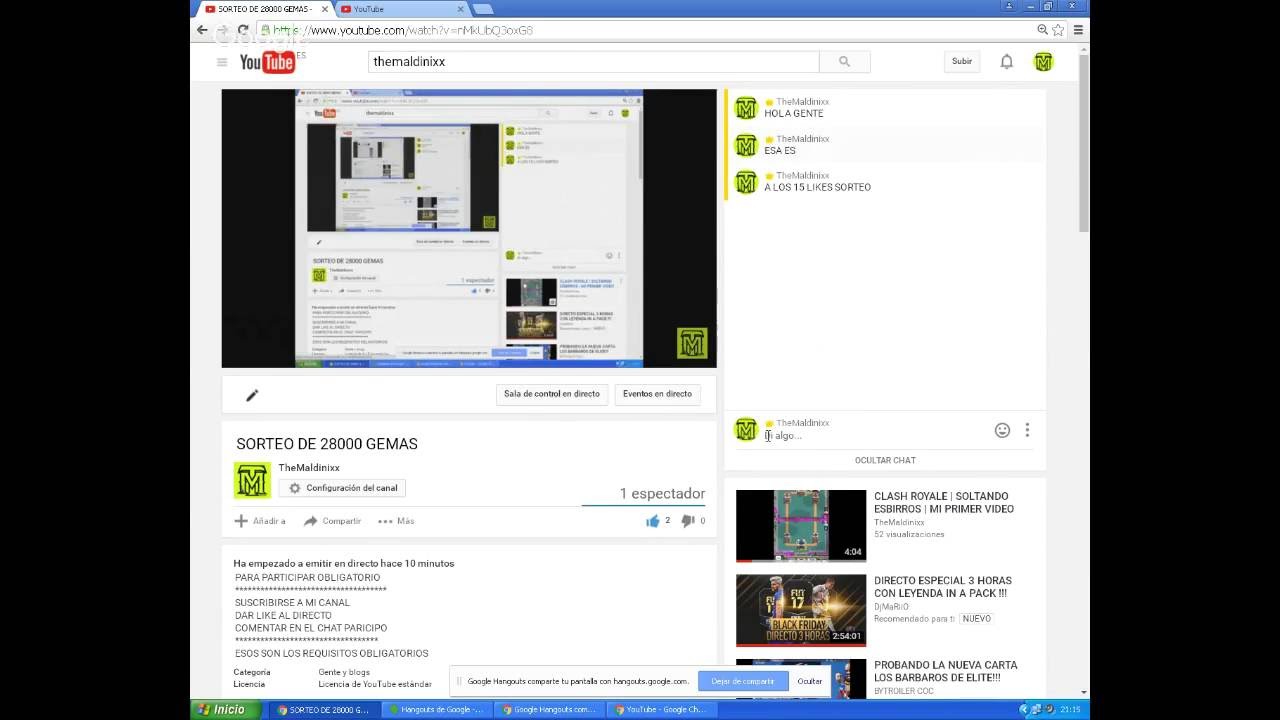
Task: Click Ocultar in the Hangouts sharing bar
Action: (810, 681)
